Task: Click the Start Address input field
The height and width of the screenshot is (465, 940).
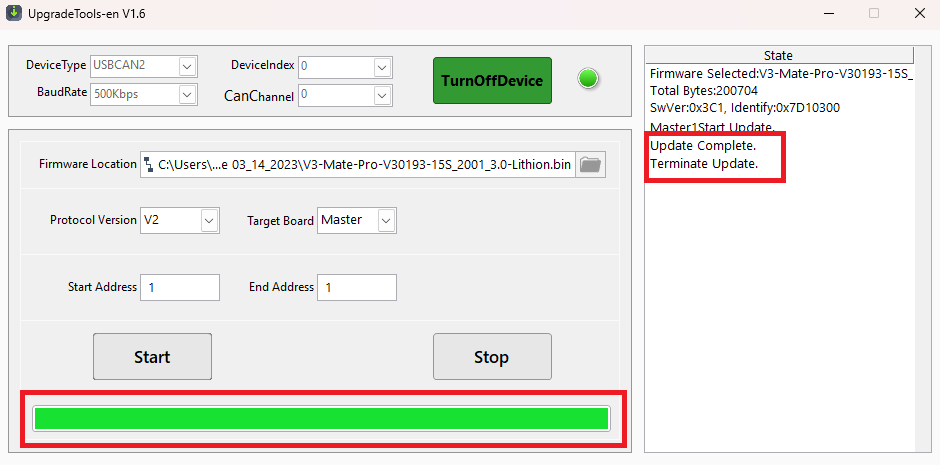Action: tap(180, 287)
